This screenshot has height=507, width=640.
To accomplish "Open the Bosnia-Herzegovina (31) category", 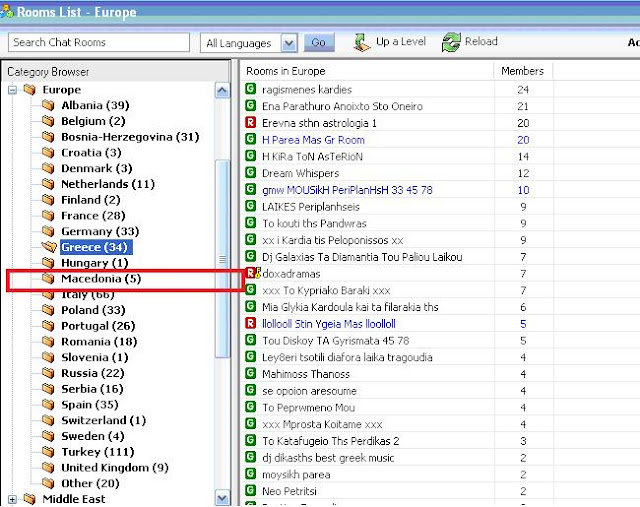I will (x=130, y=137).
